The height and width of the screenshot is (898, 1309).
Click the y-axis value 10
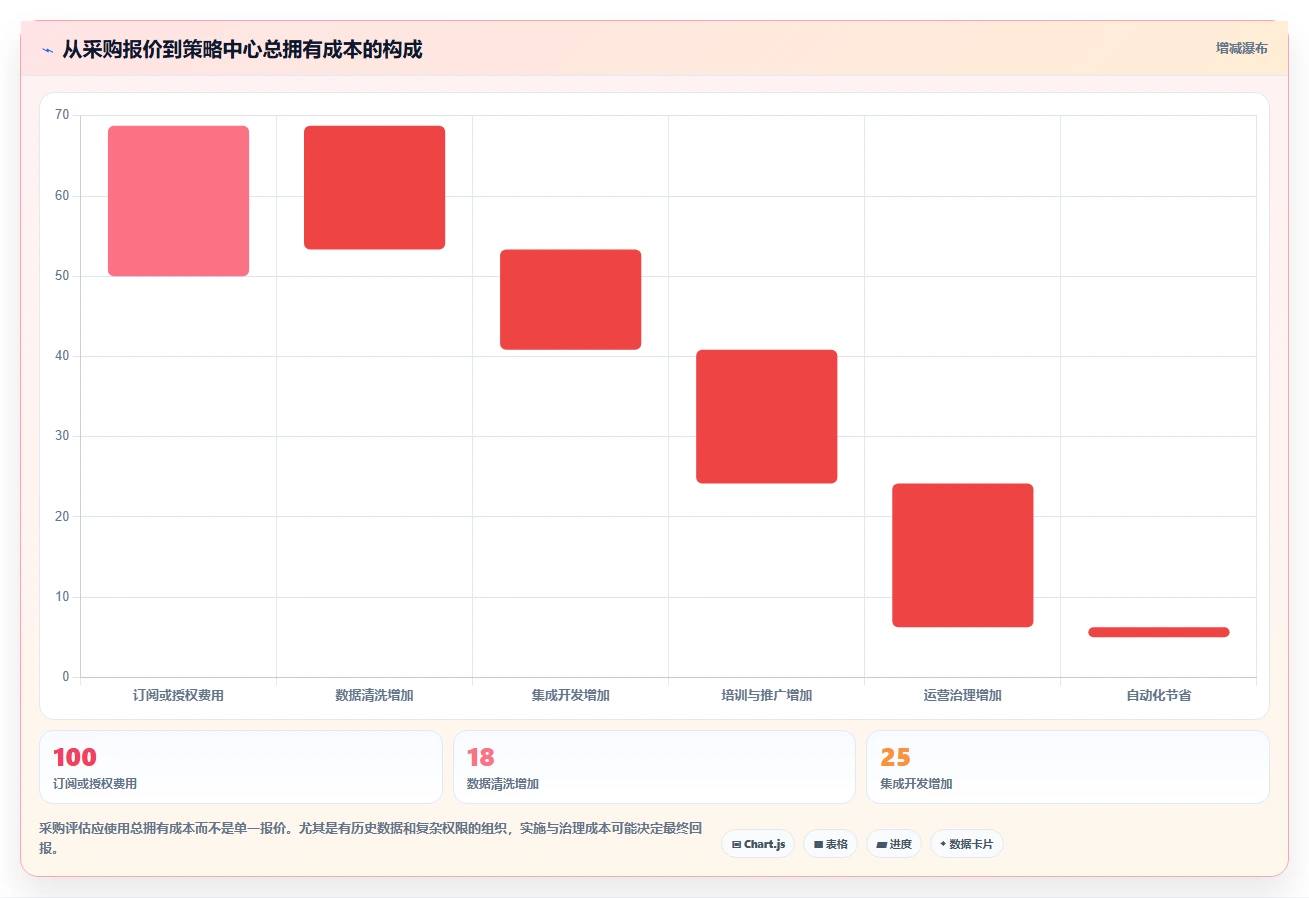point(62,597)
